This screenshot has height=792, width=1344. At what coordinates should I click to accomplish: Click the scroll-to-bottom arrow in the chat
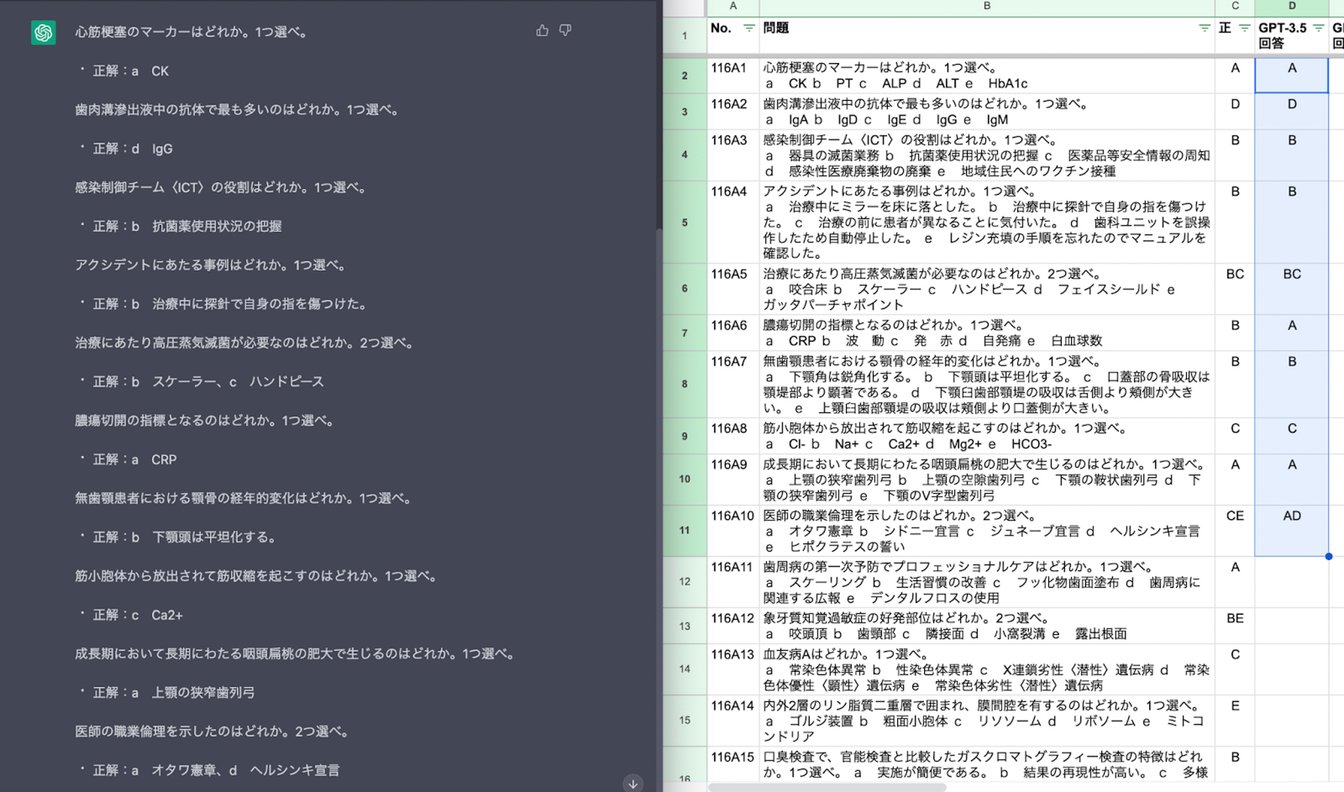tap(632, 783)
